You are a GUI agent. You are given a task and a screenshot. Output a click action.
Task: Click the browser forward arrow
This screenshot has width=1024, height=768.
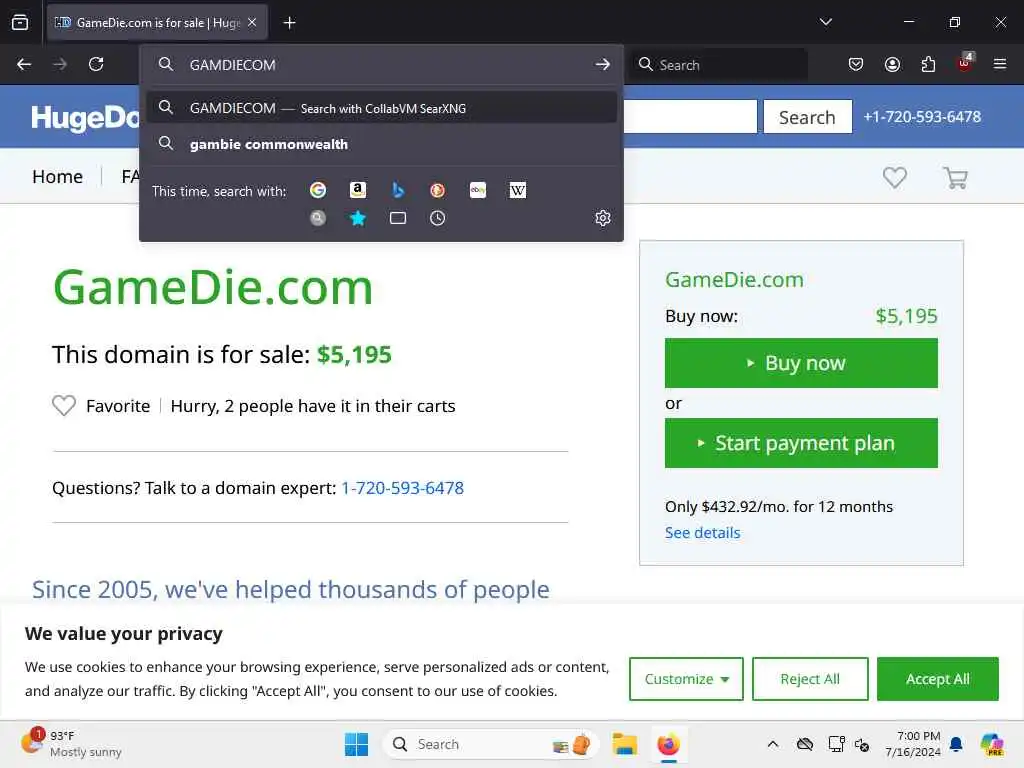(x=60, y=64)
